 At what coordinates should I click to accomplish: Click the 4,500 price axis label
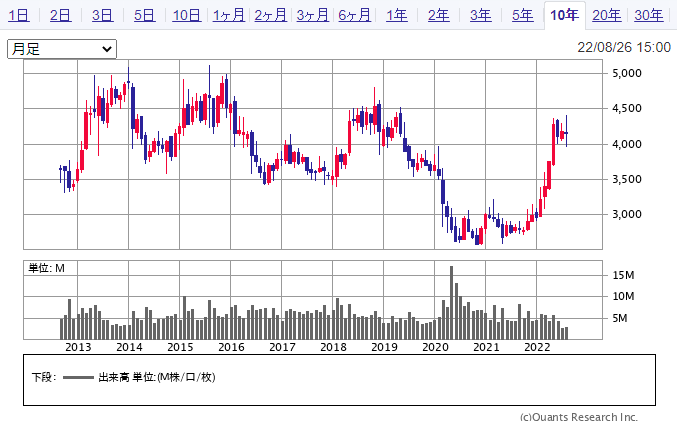pos(627,108)
